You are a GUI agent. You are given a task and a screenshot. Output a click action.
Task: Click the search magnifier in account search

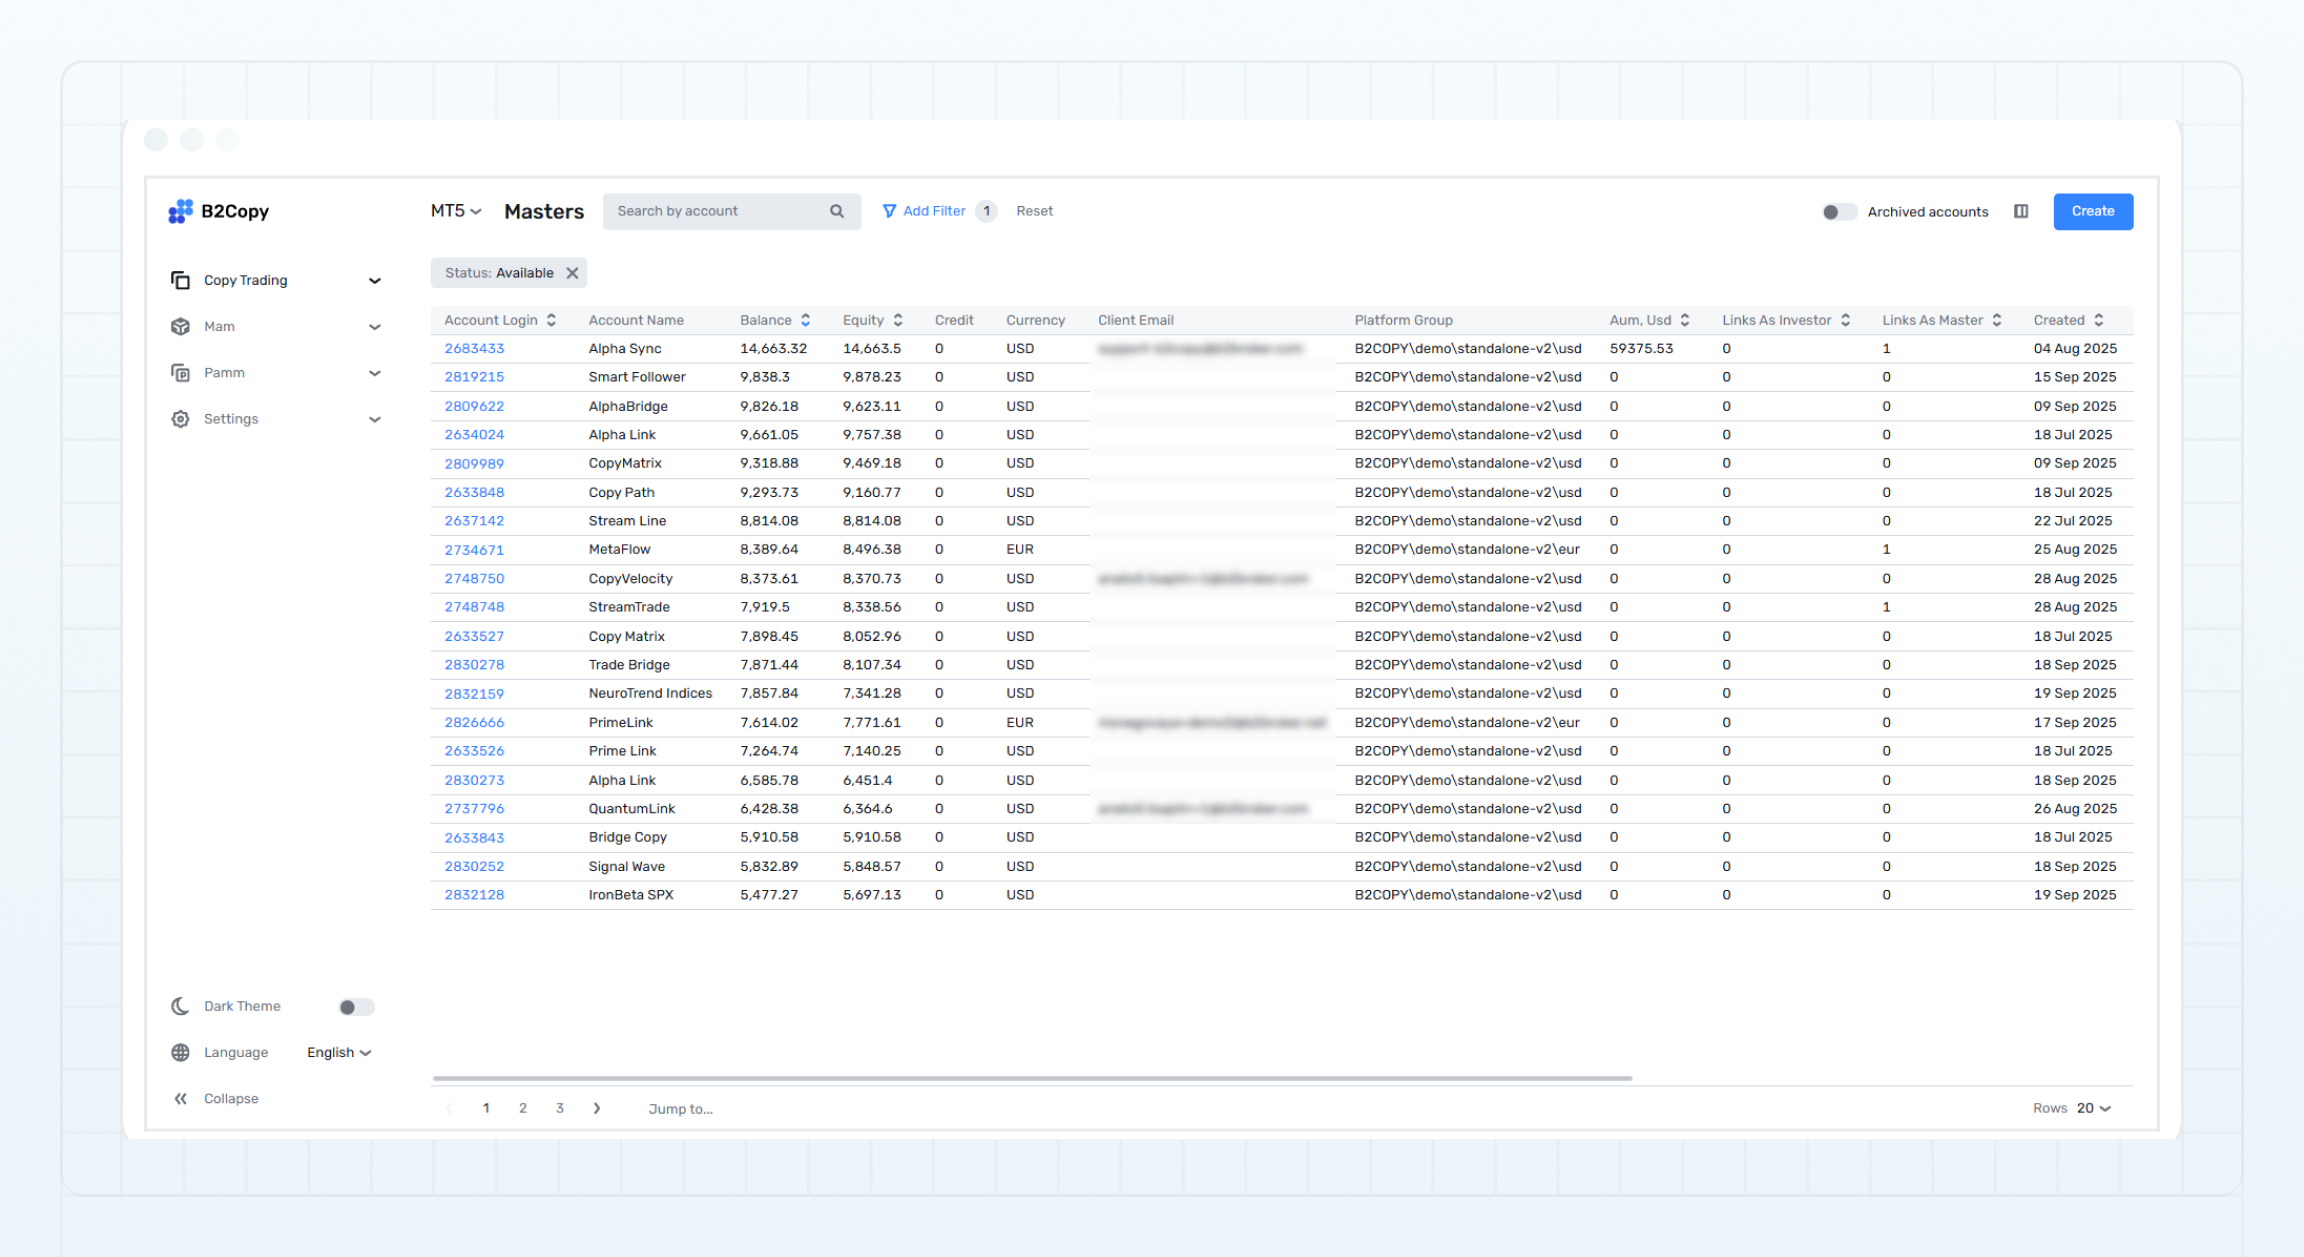point(836,211)
